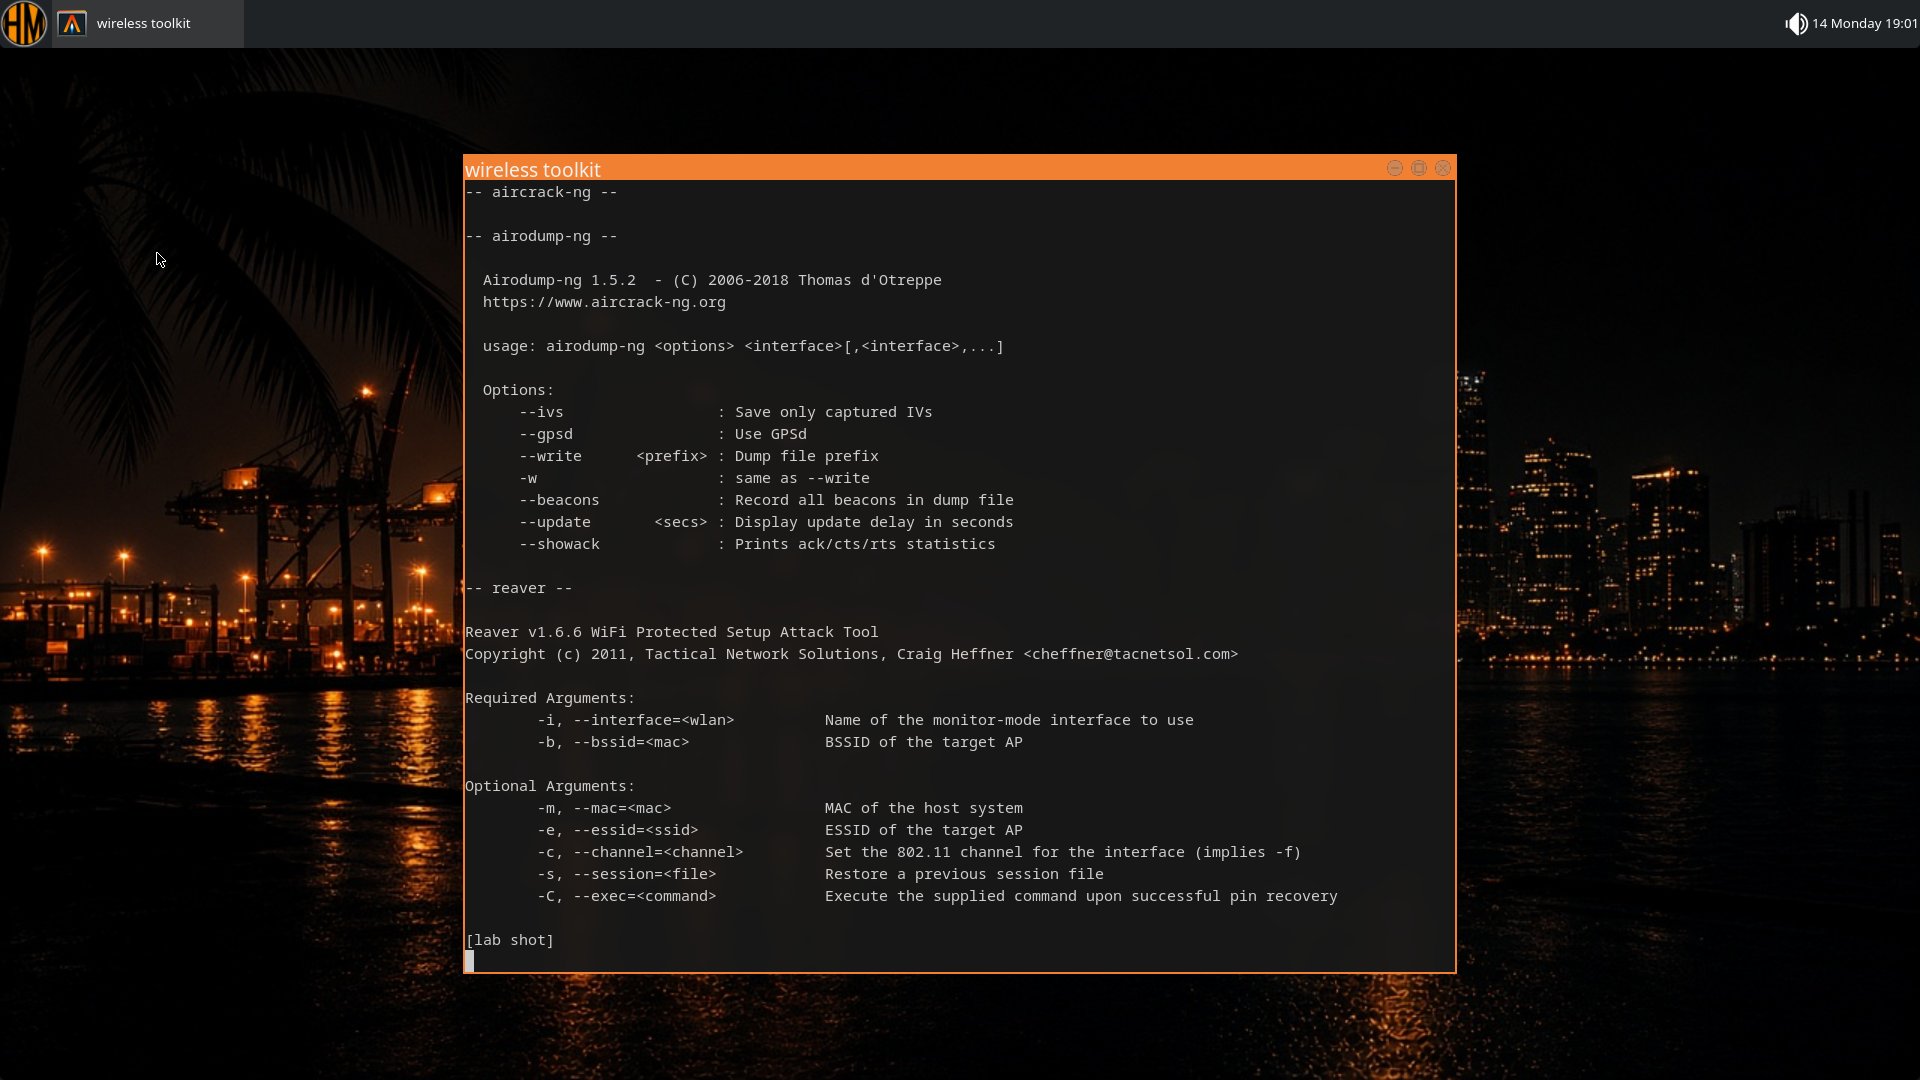Click 'same as --write' description
This screenshot has height=1080, width=1920.
802,478
